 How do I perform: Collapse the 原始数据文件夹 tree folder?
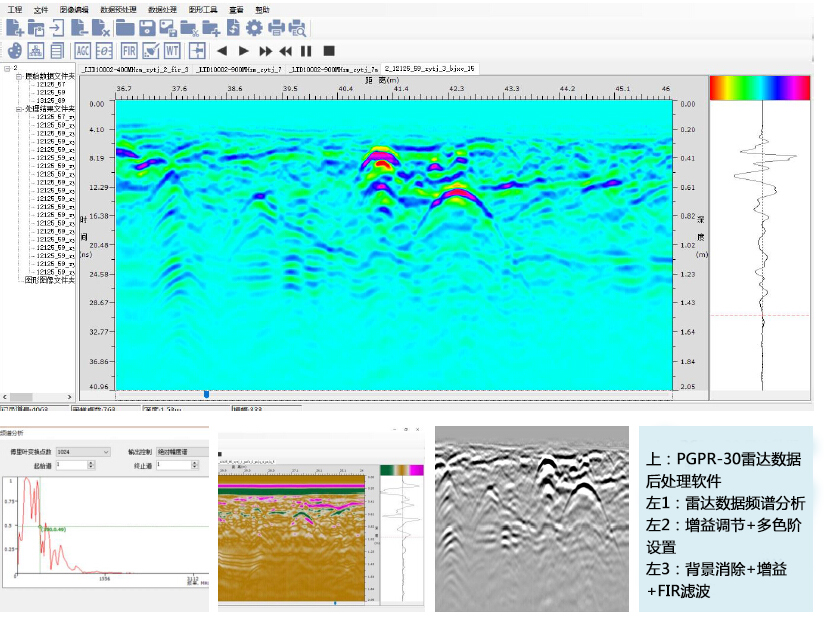click(18, 77)
